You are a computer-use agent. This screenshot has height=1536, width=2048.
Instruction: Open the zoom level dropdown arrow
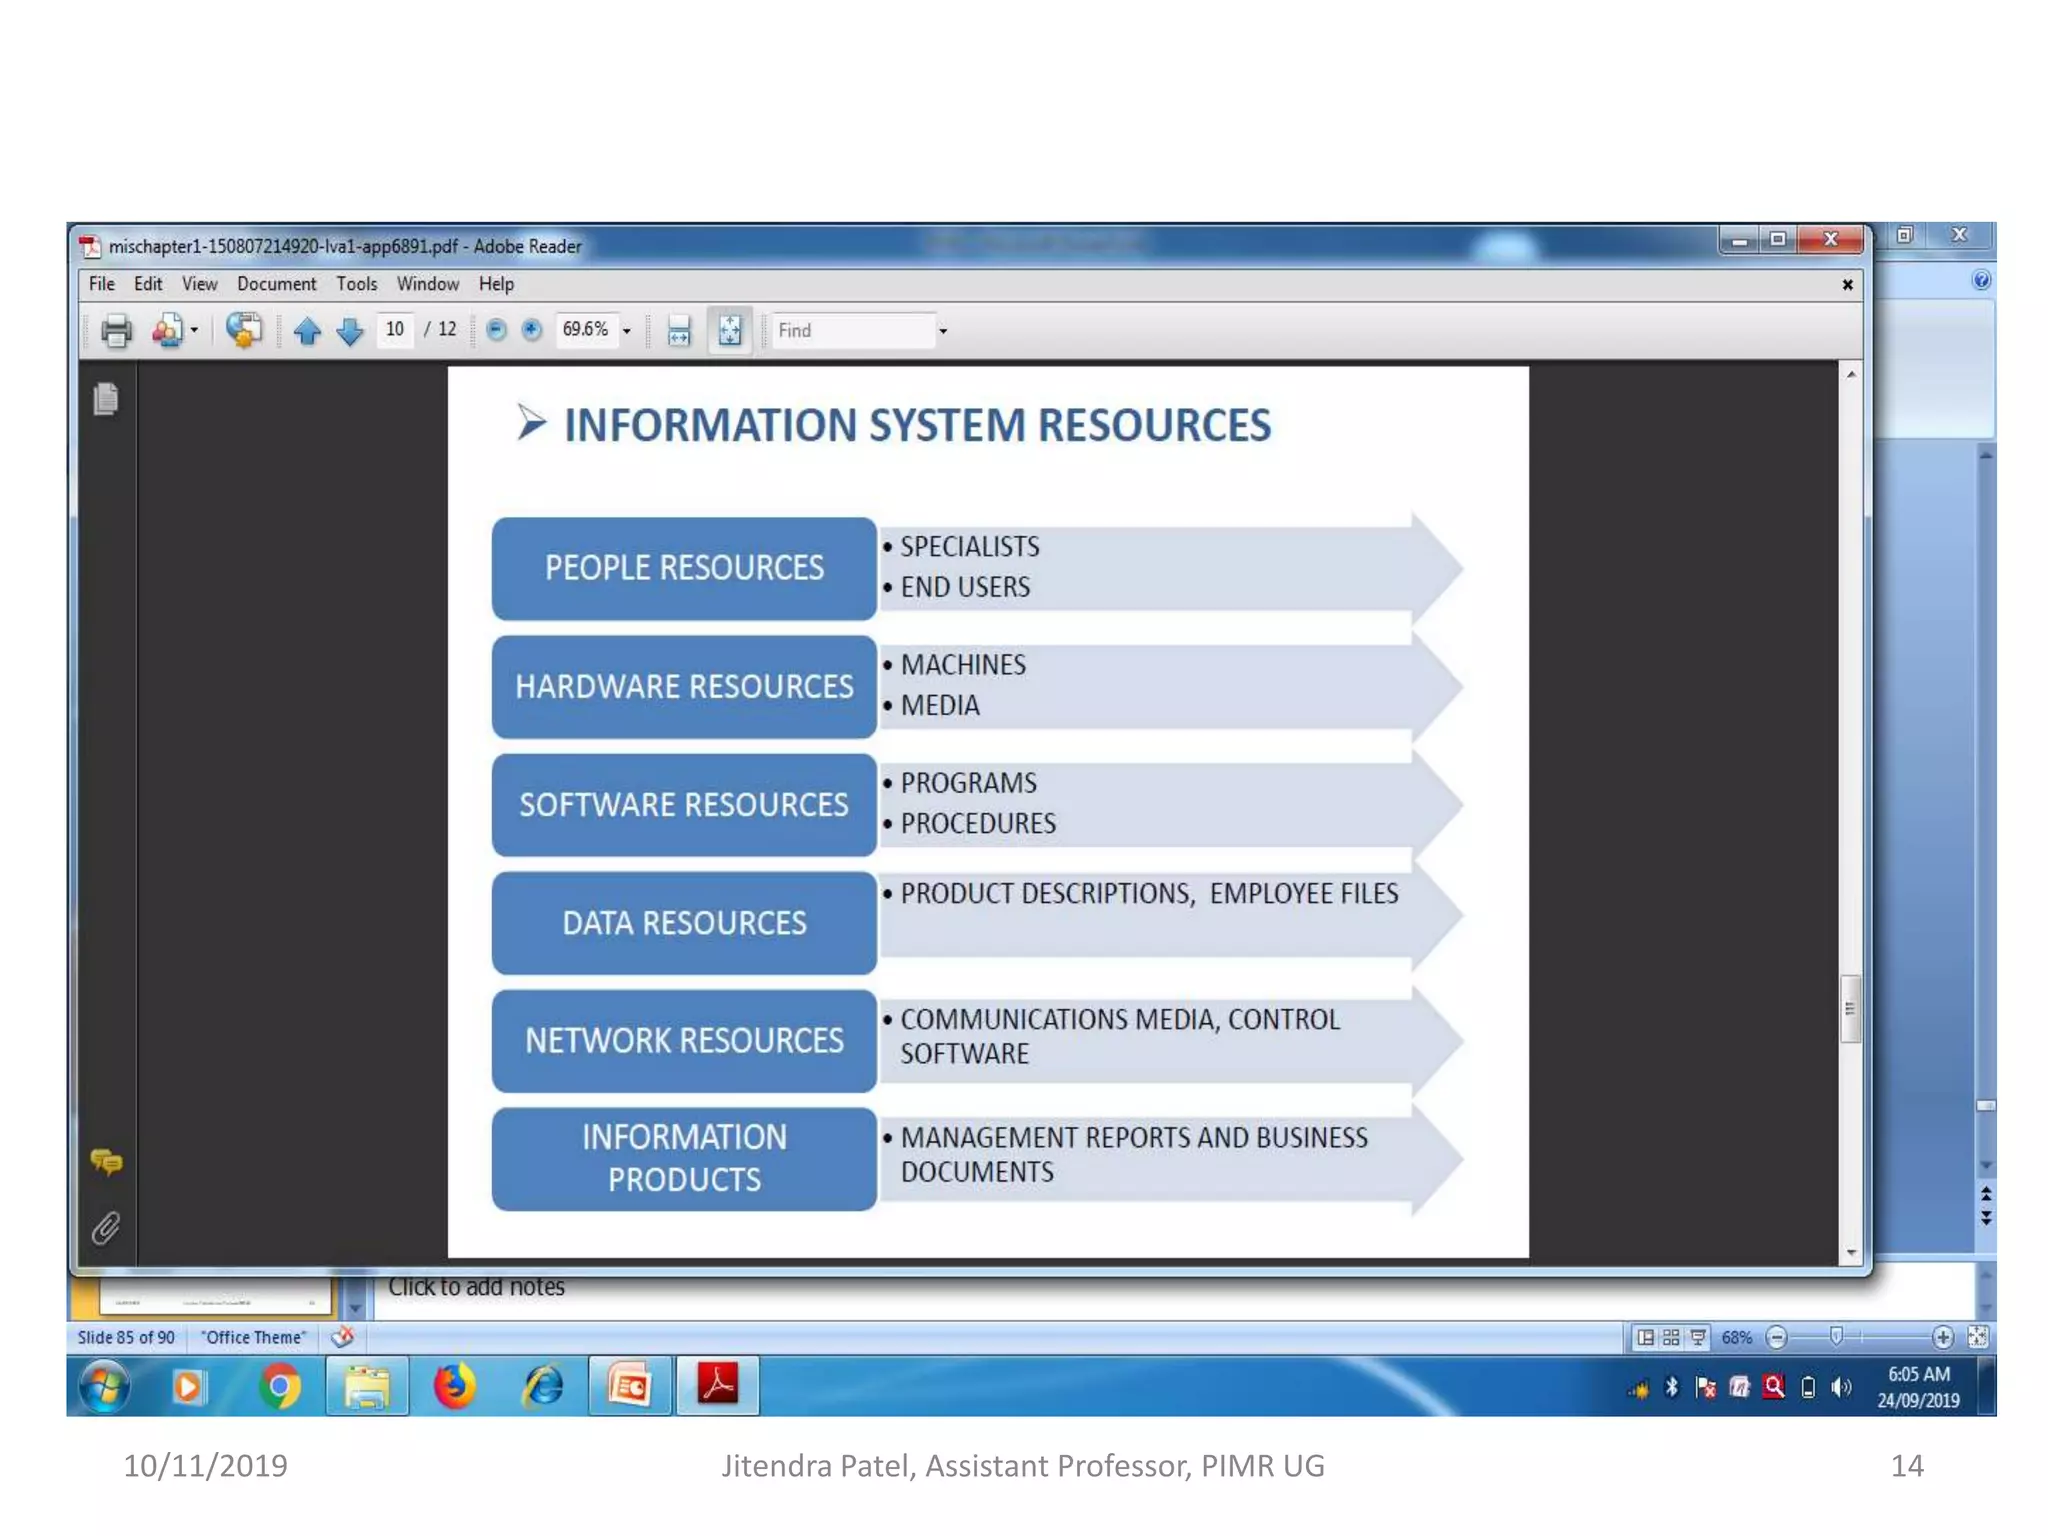click(x=627, y=331)
